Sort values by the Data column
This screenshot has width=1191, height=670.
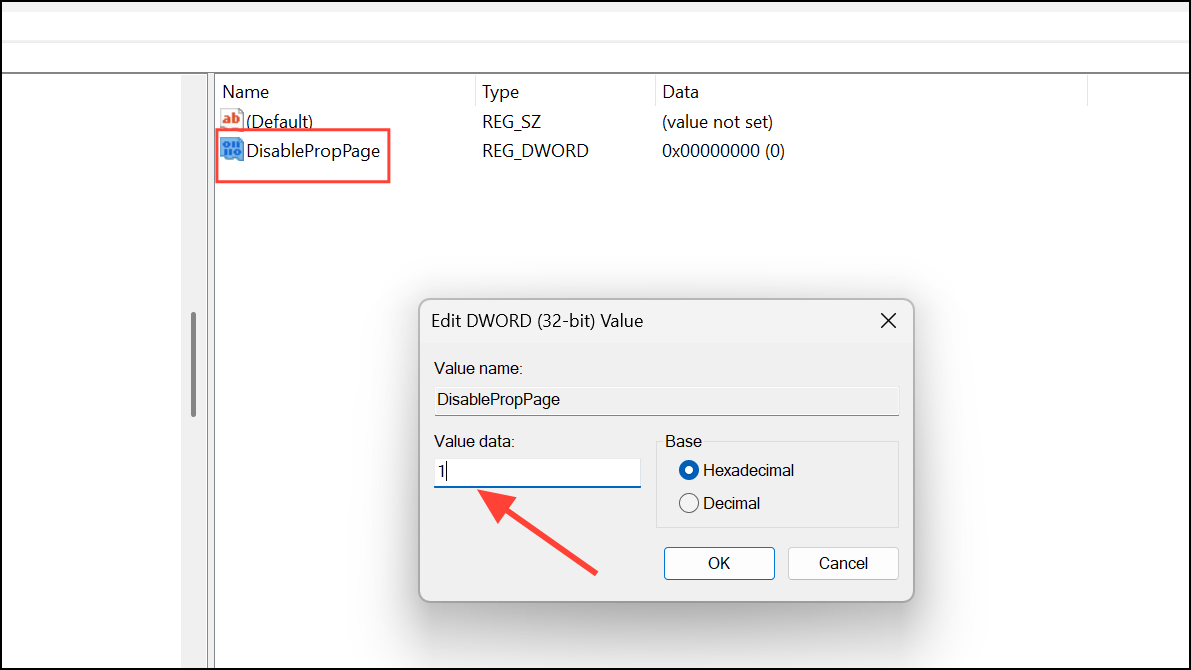pyautogui.click(x=679, y=91)
